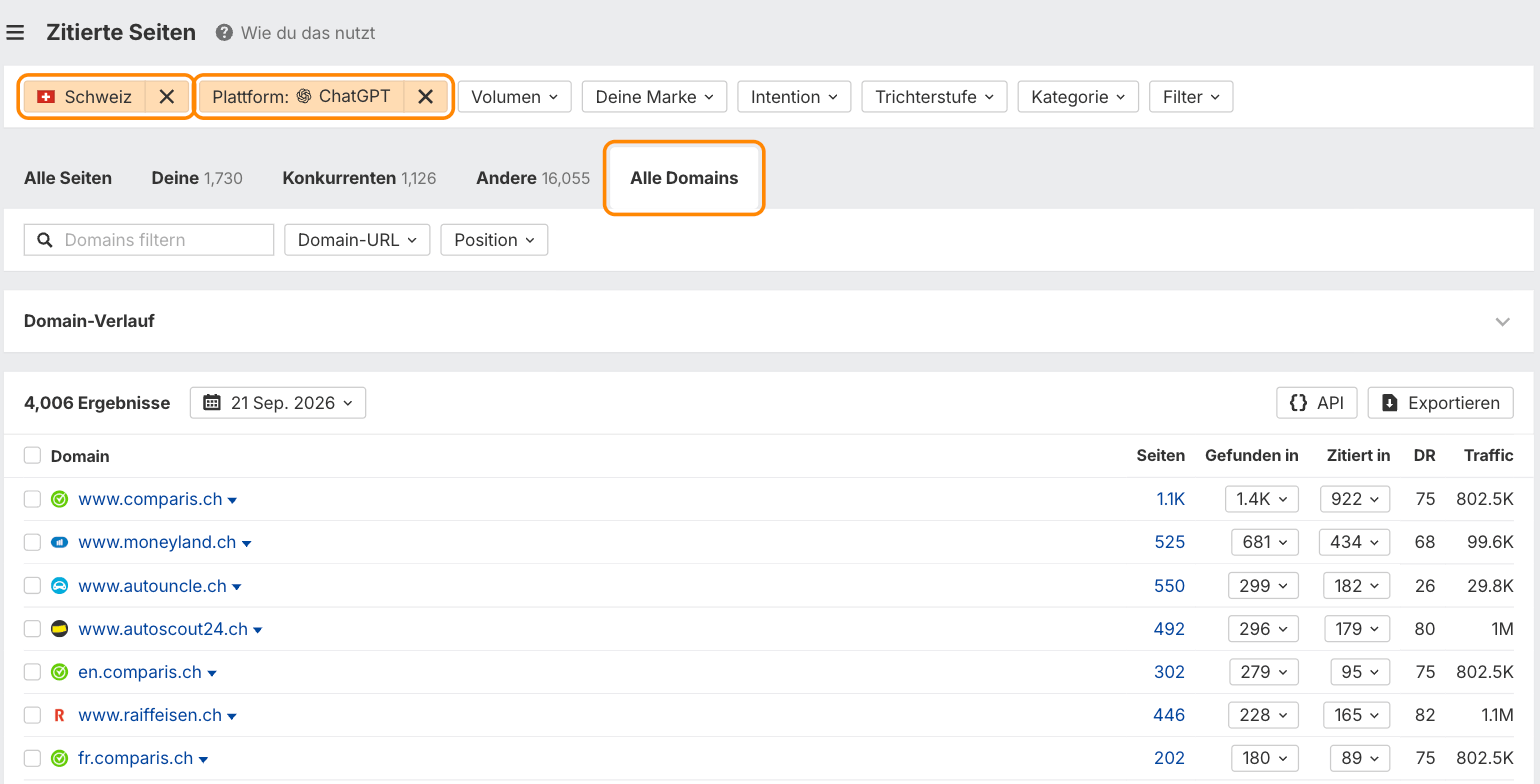Check the www.autouncle.ch row checkbox
The image size is (1540, 784).
(x=32, y=586)
